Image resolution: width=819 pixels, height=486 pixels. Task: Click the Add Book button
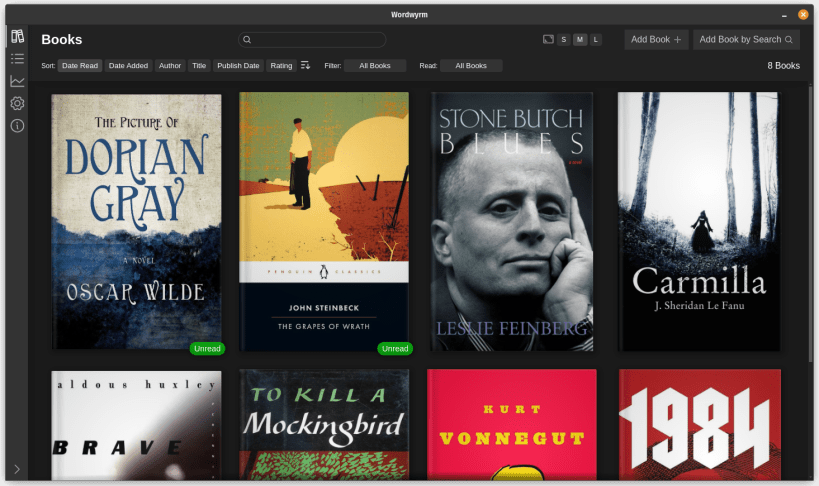(x=656, y=40)
